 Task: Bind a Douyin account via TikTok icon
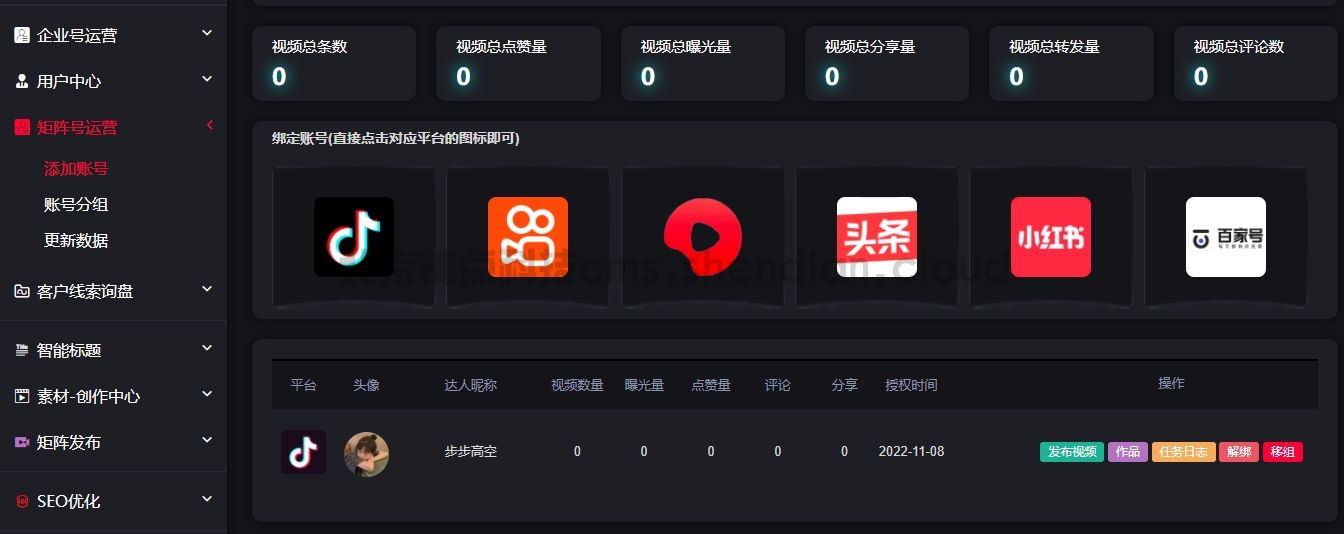(x=353, y=237)
